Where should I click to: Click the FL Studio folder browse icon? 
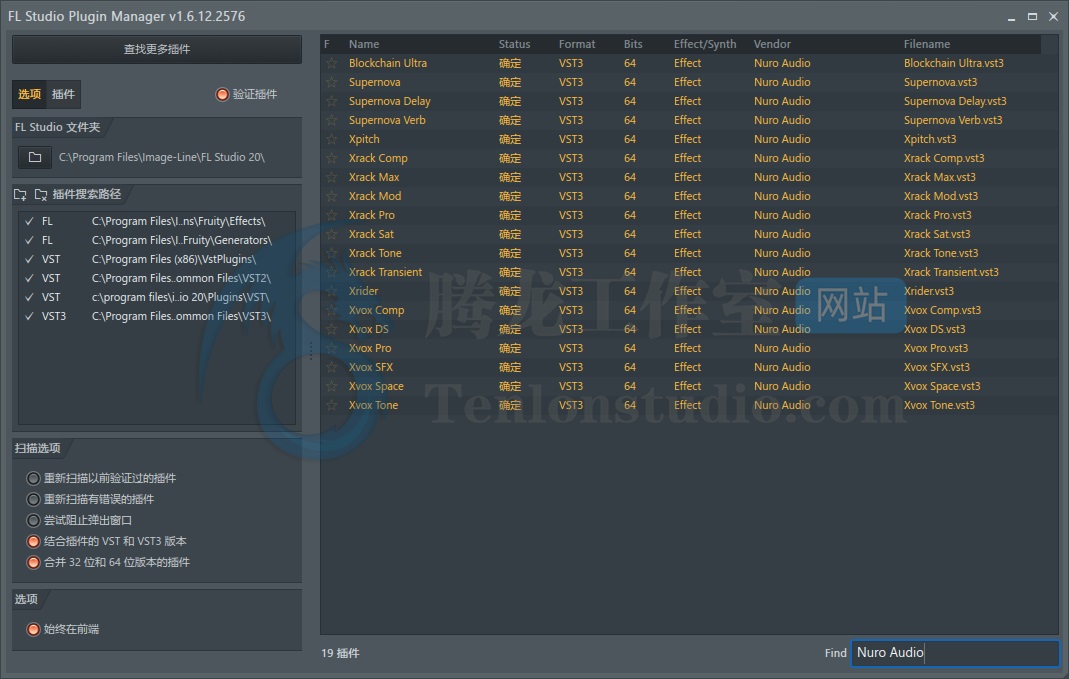click(x=35, y=157)
